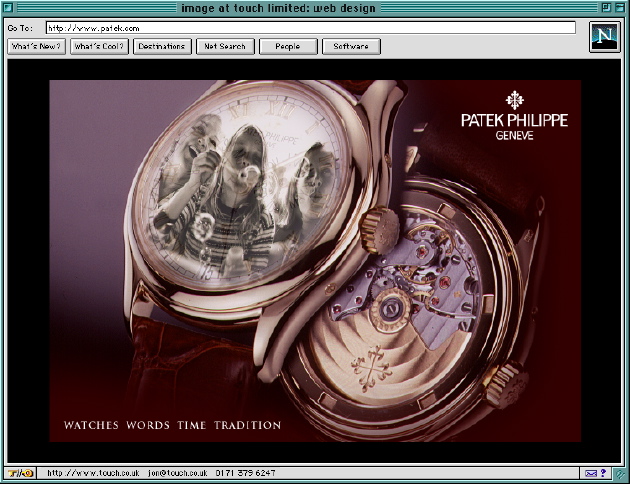
Task: Click the 0171 379 6247 phone text
Action: point(245,473)
